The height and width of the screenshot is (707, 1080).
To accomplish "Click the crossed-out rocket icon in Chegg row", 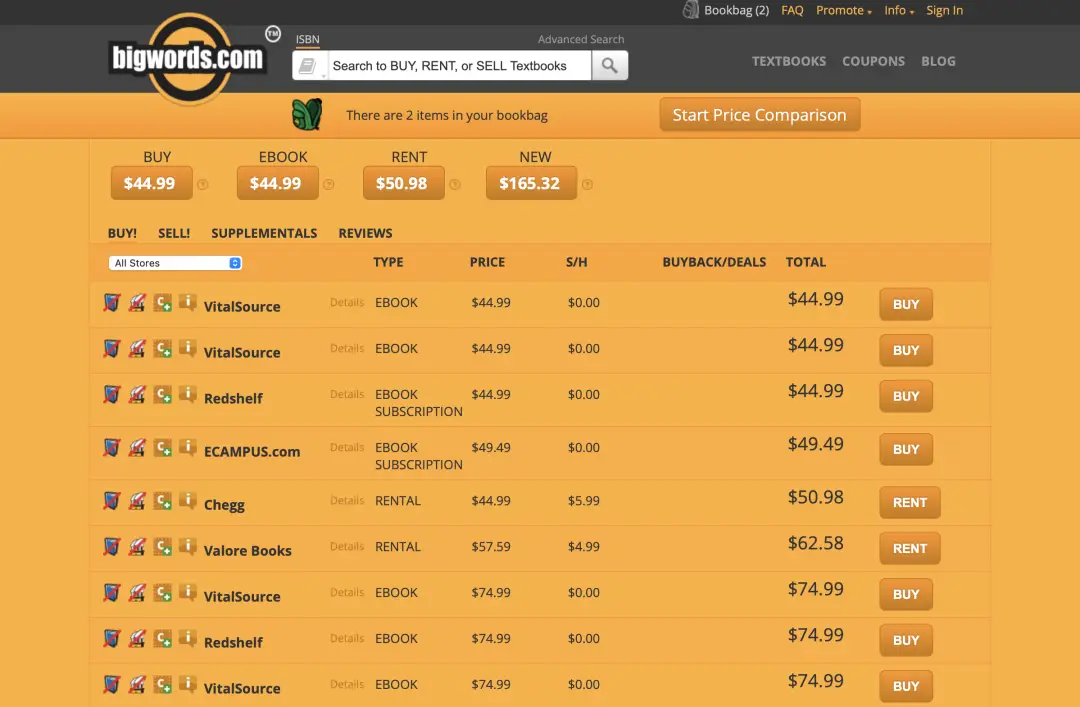I will 137,501.
